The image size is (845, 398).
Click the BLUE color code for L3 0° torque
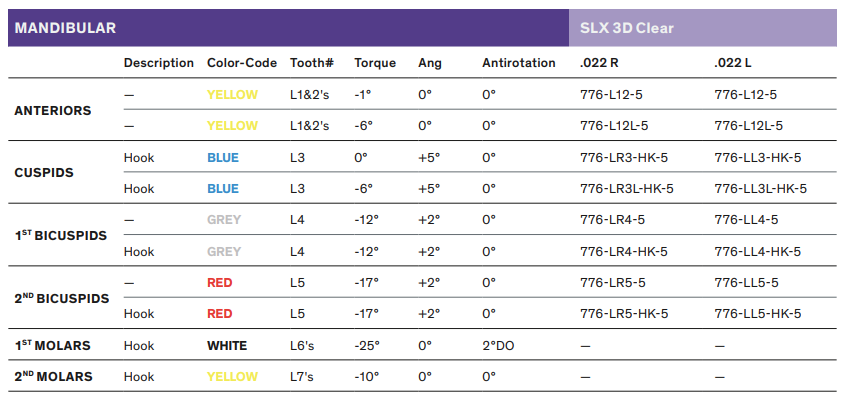pyautogui.click(x=223, y=158)
